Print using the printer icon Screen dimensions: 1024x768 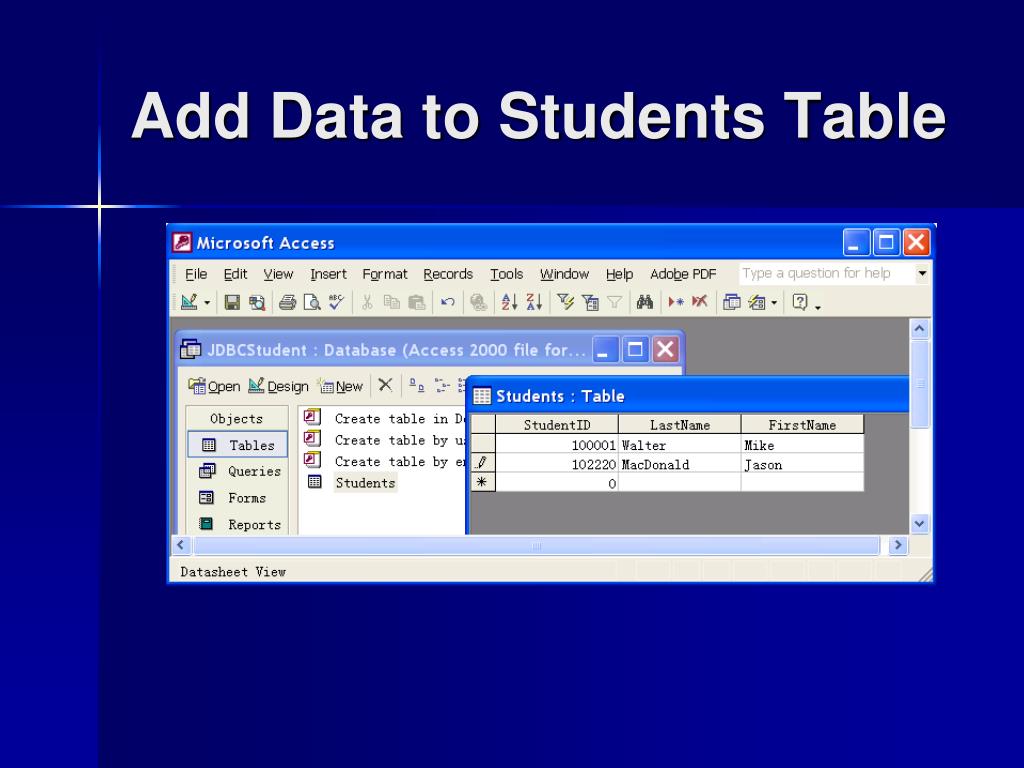pyautogui.click(x=287, y=302)
